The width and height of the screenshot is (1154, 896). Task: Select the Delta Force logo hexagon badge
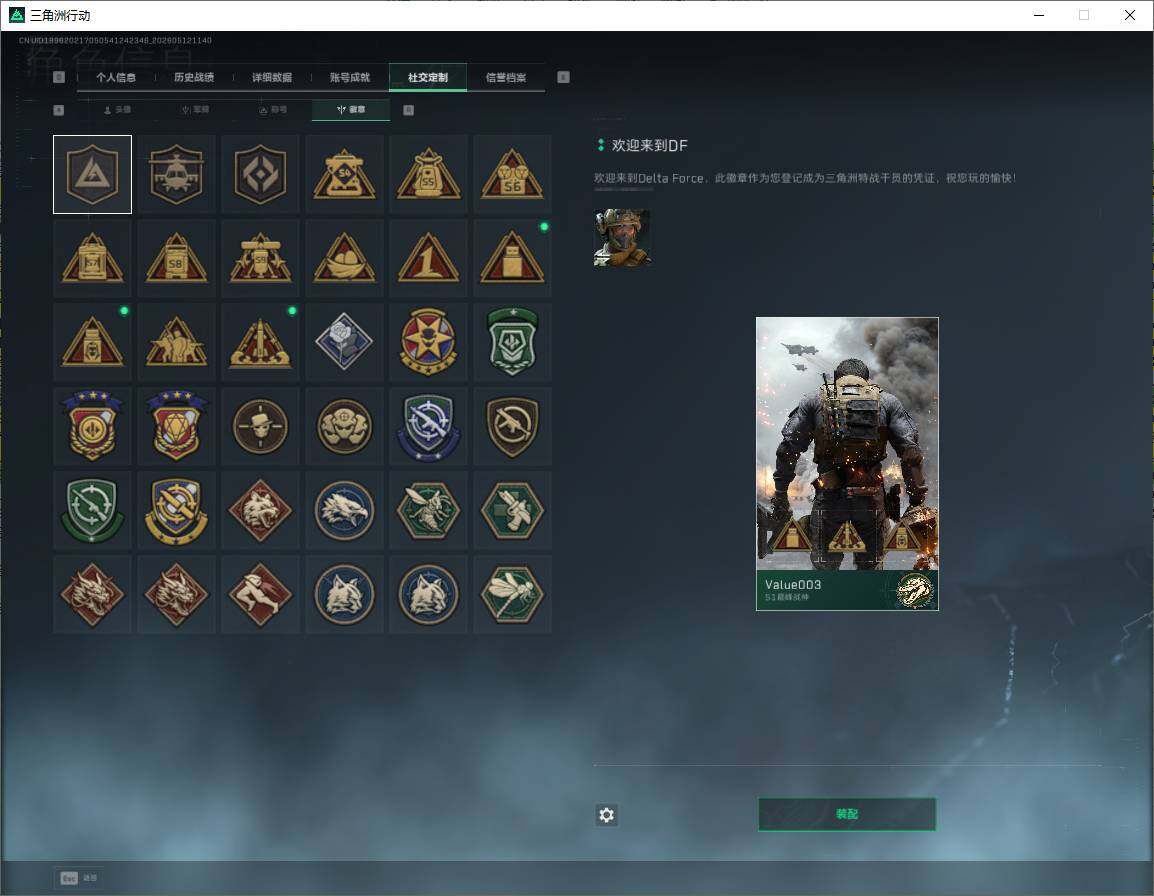click(92, 174)
